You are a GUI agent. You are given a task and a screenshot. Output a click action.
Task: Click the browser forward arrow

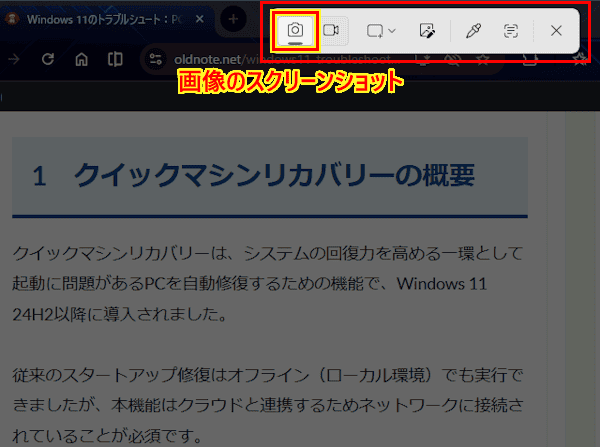[14, 60]
